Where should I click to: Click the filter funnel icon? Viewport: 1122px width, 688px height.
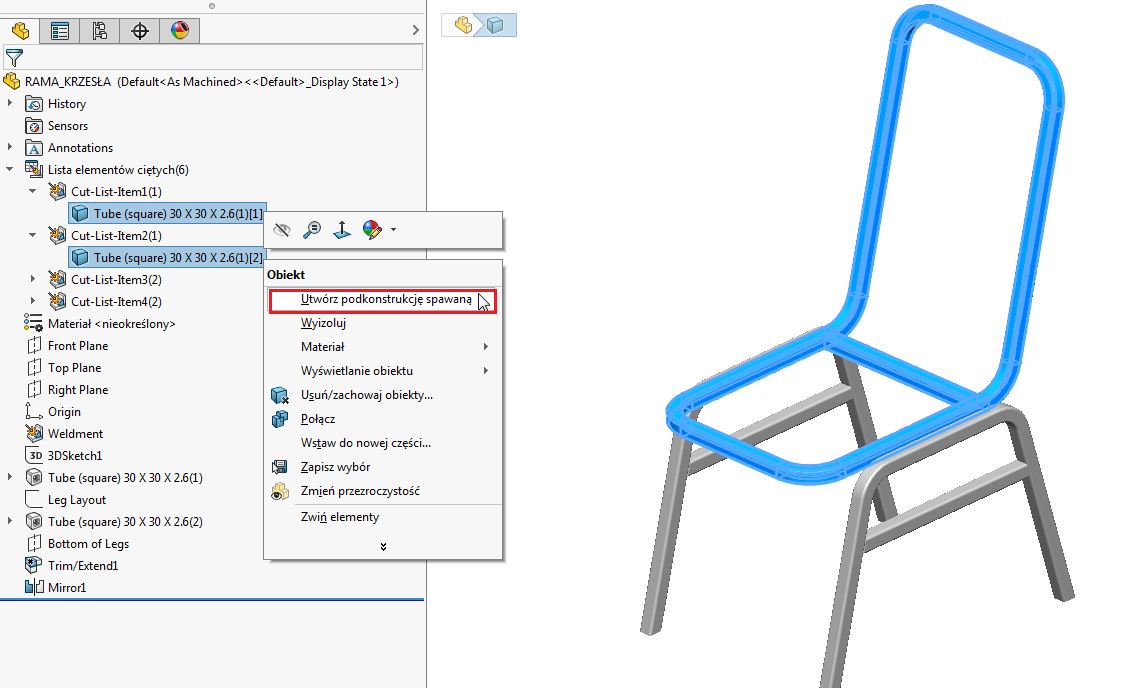coord(14,57)
